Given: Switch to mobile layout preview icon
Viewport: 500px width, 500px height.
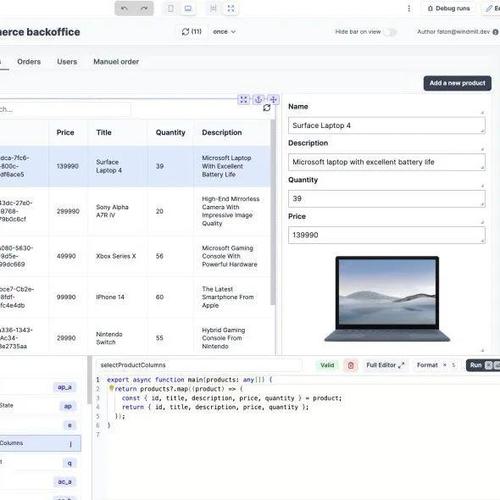Looking at the screenshot, I should (x=171, y=9).
